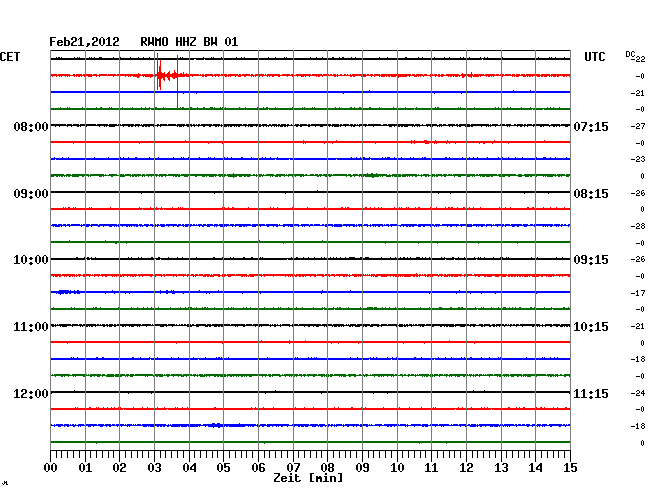
Task: Click the CET time zone label
Action: pos(10,57)
